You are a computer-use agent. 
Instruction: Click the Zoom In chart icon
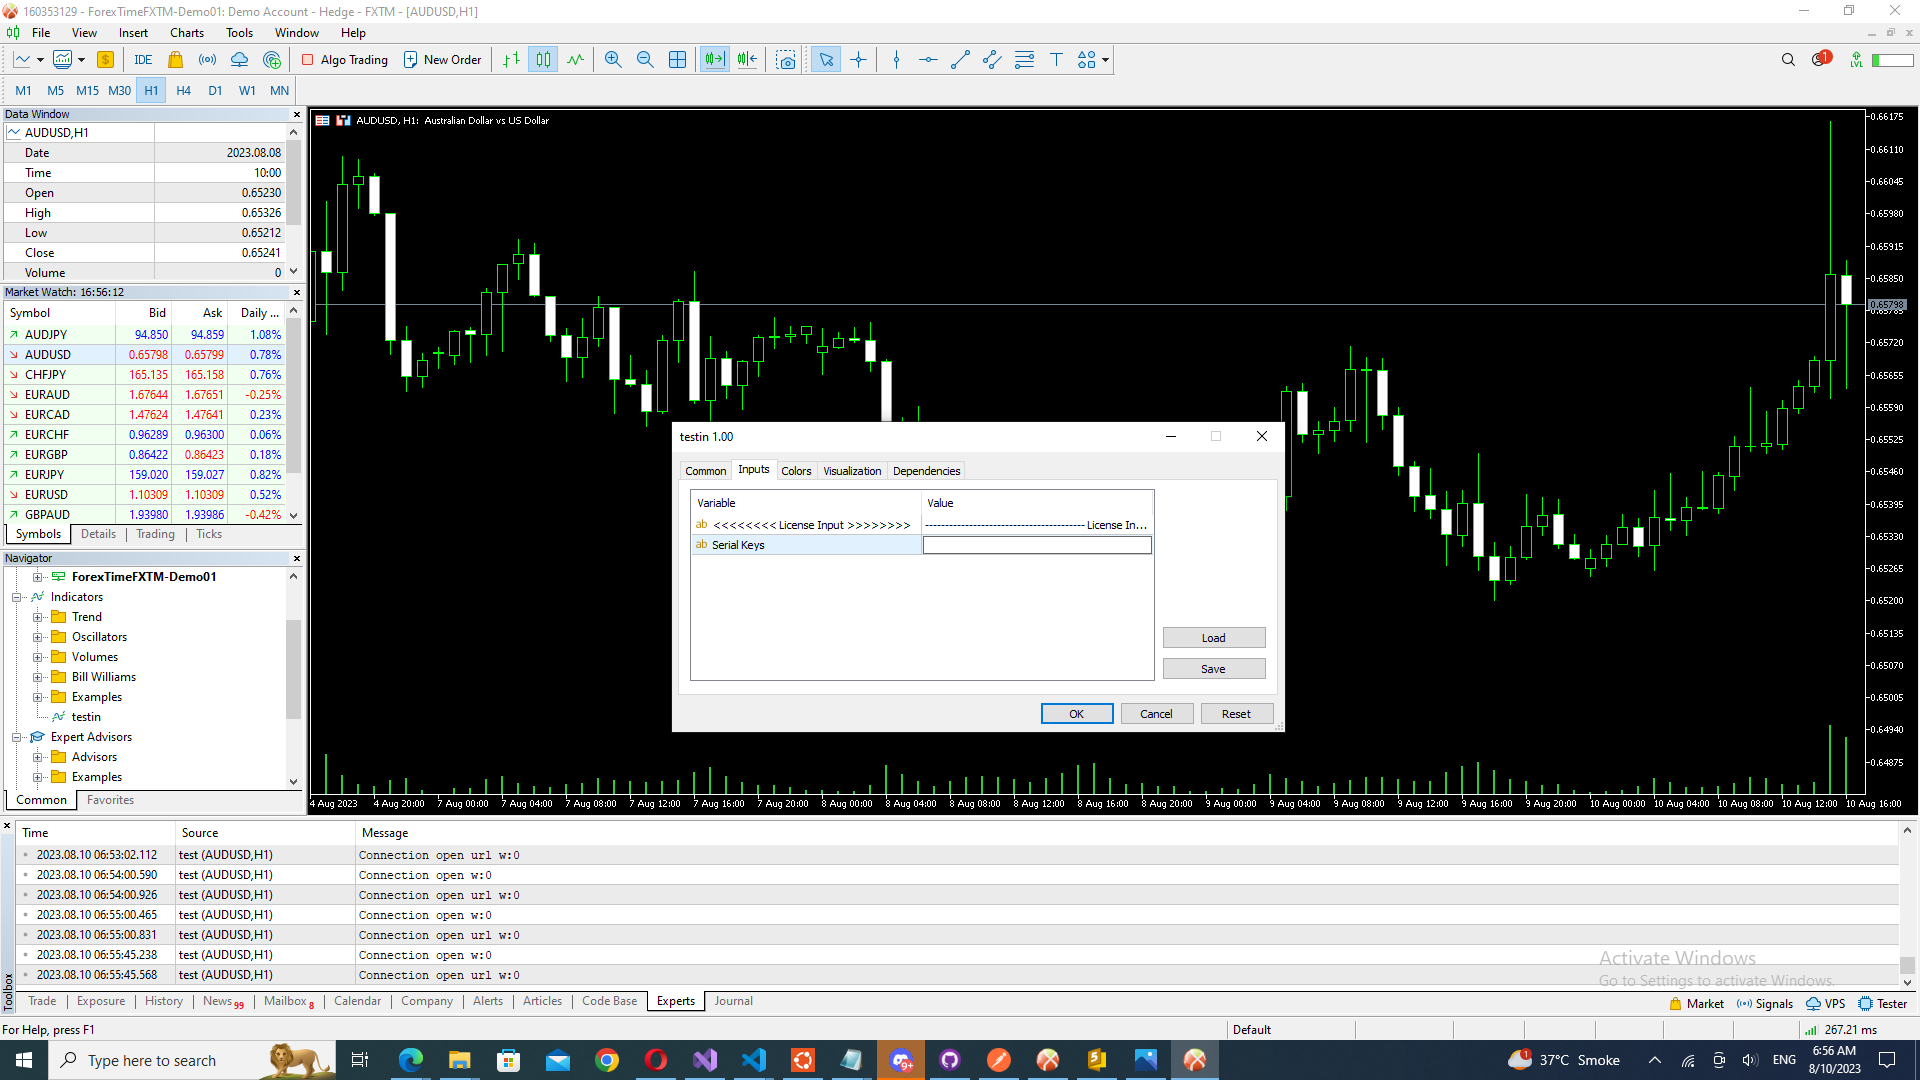(x=613, y=60)
